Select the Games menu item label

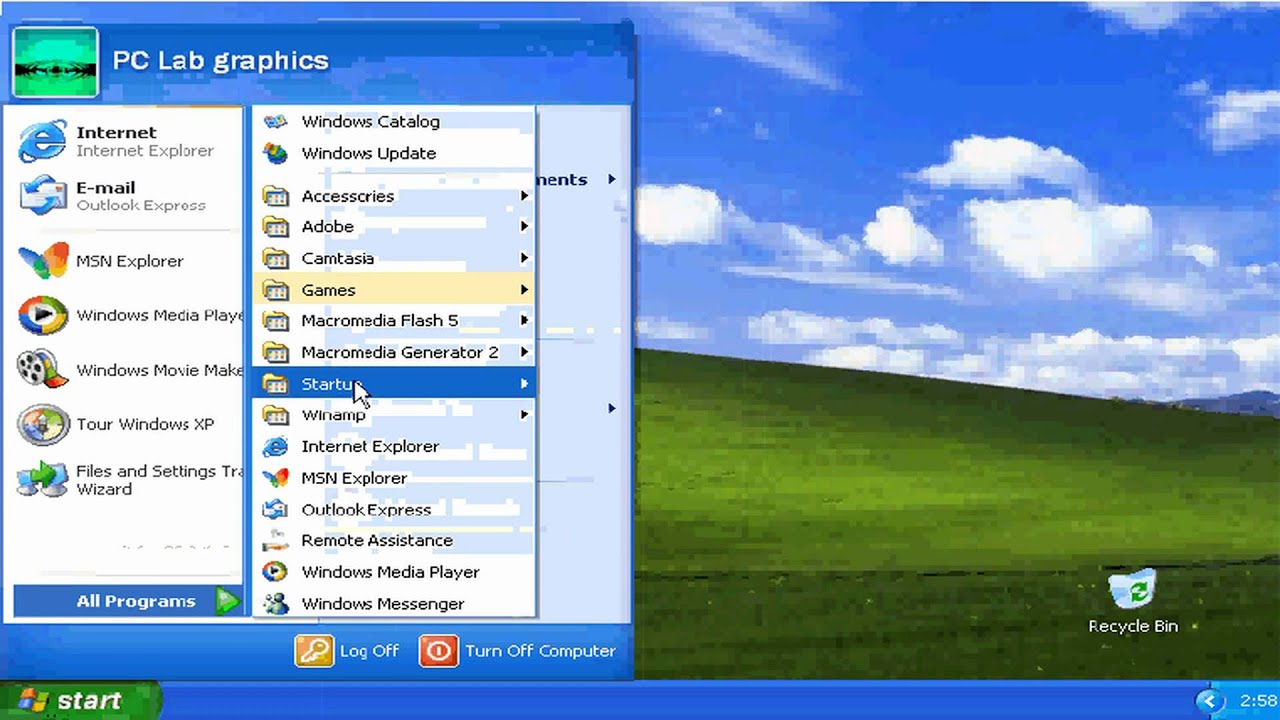(328, 290)
